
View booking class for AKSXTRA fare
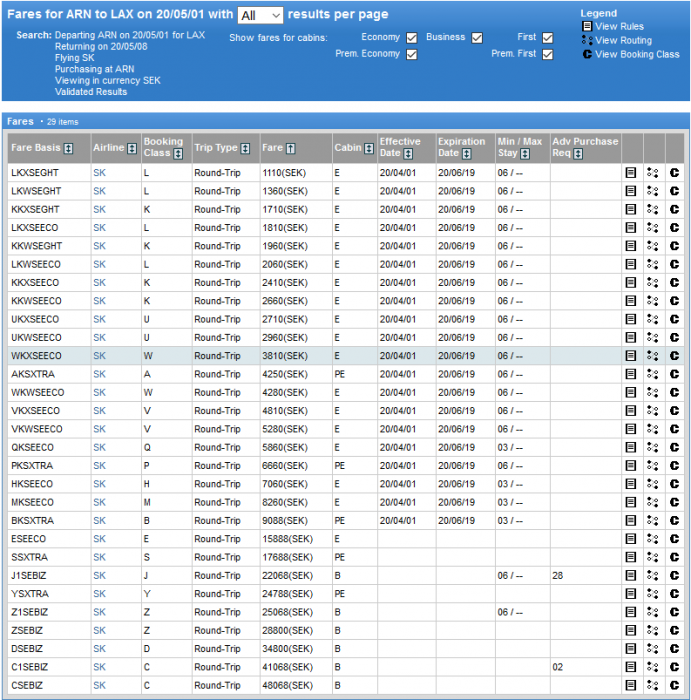pos(674,374)
